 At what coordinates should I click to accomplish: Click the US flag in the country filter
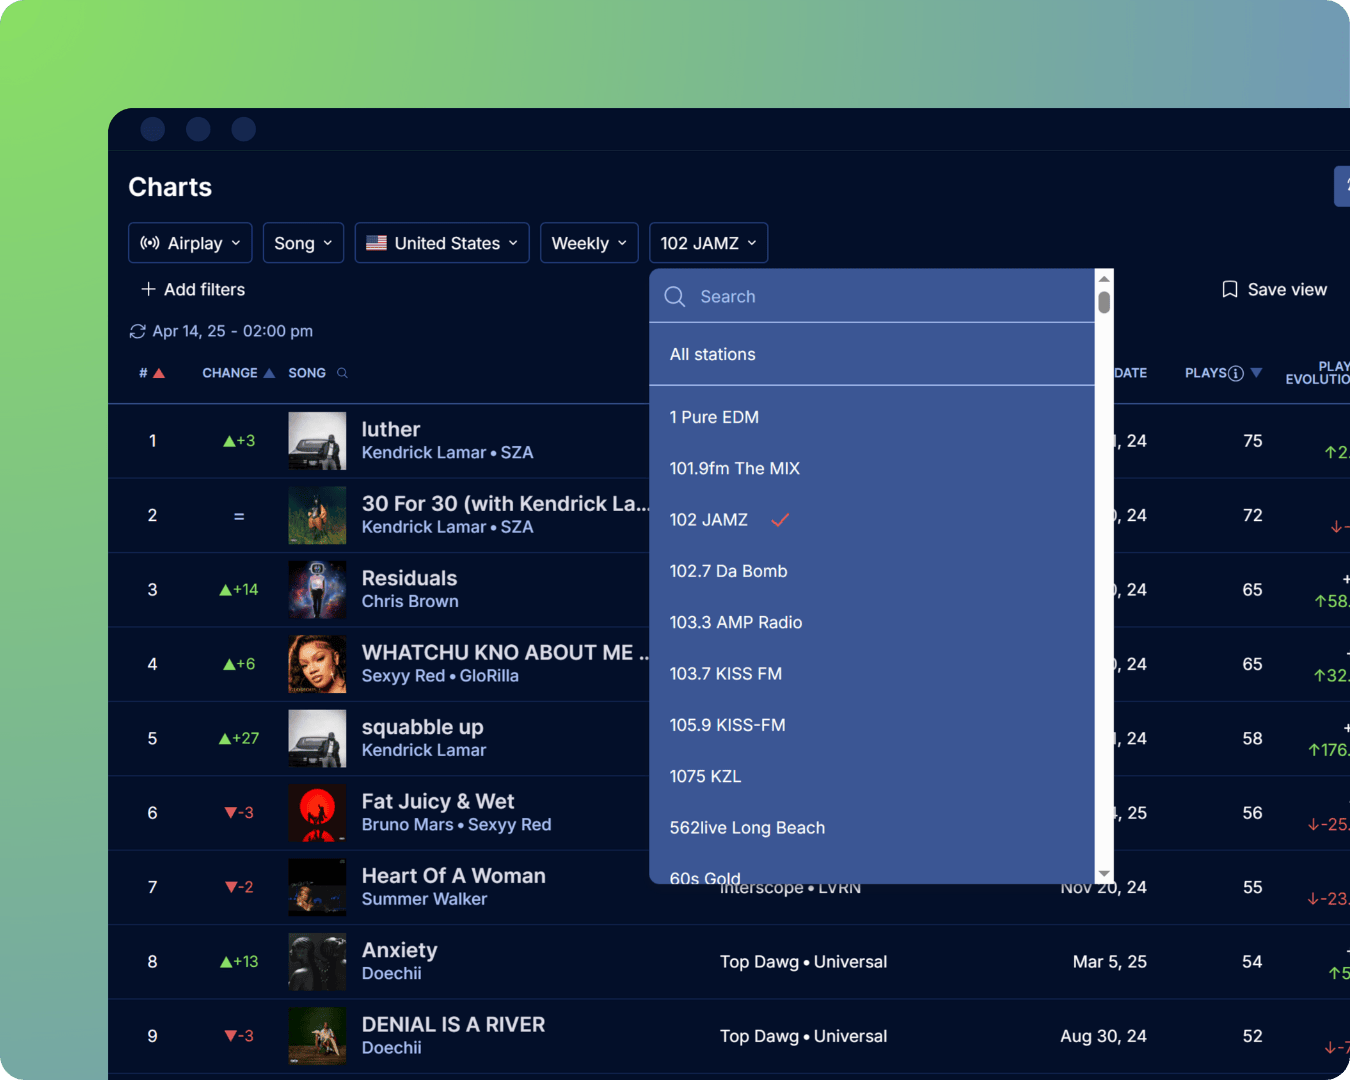(375, 242)
